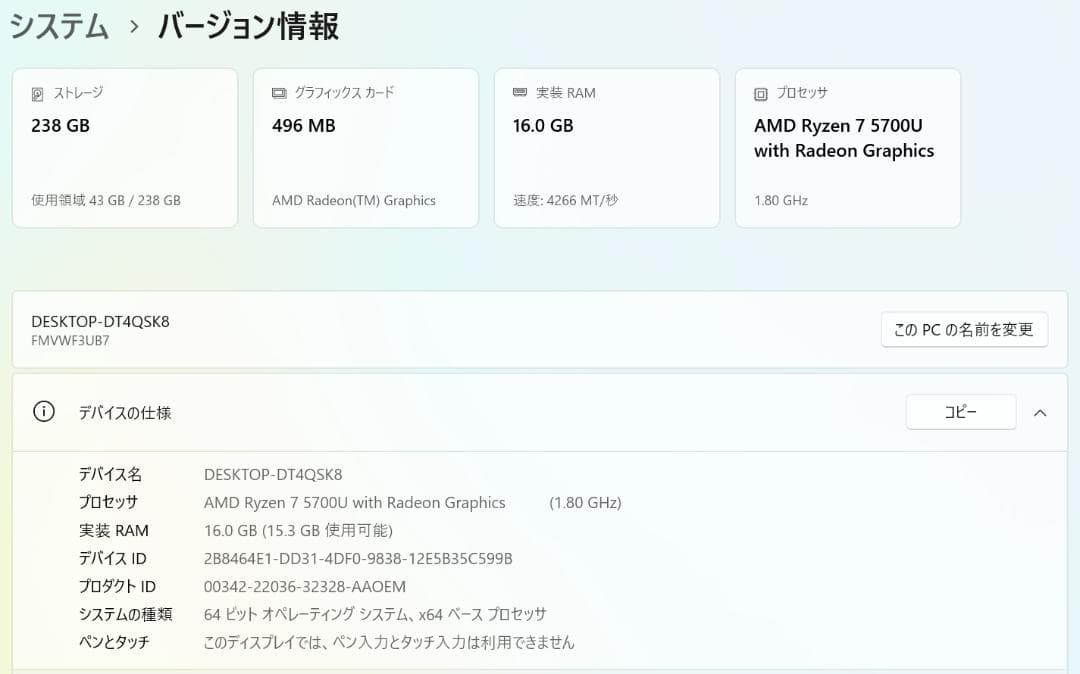Select the FMVWF3UB7 model label

click(x=97, y=340)
